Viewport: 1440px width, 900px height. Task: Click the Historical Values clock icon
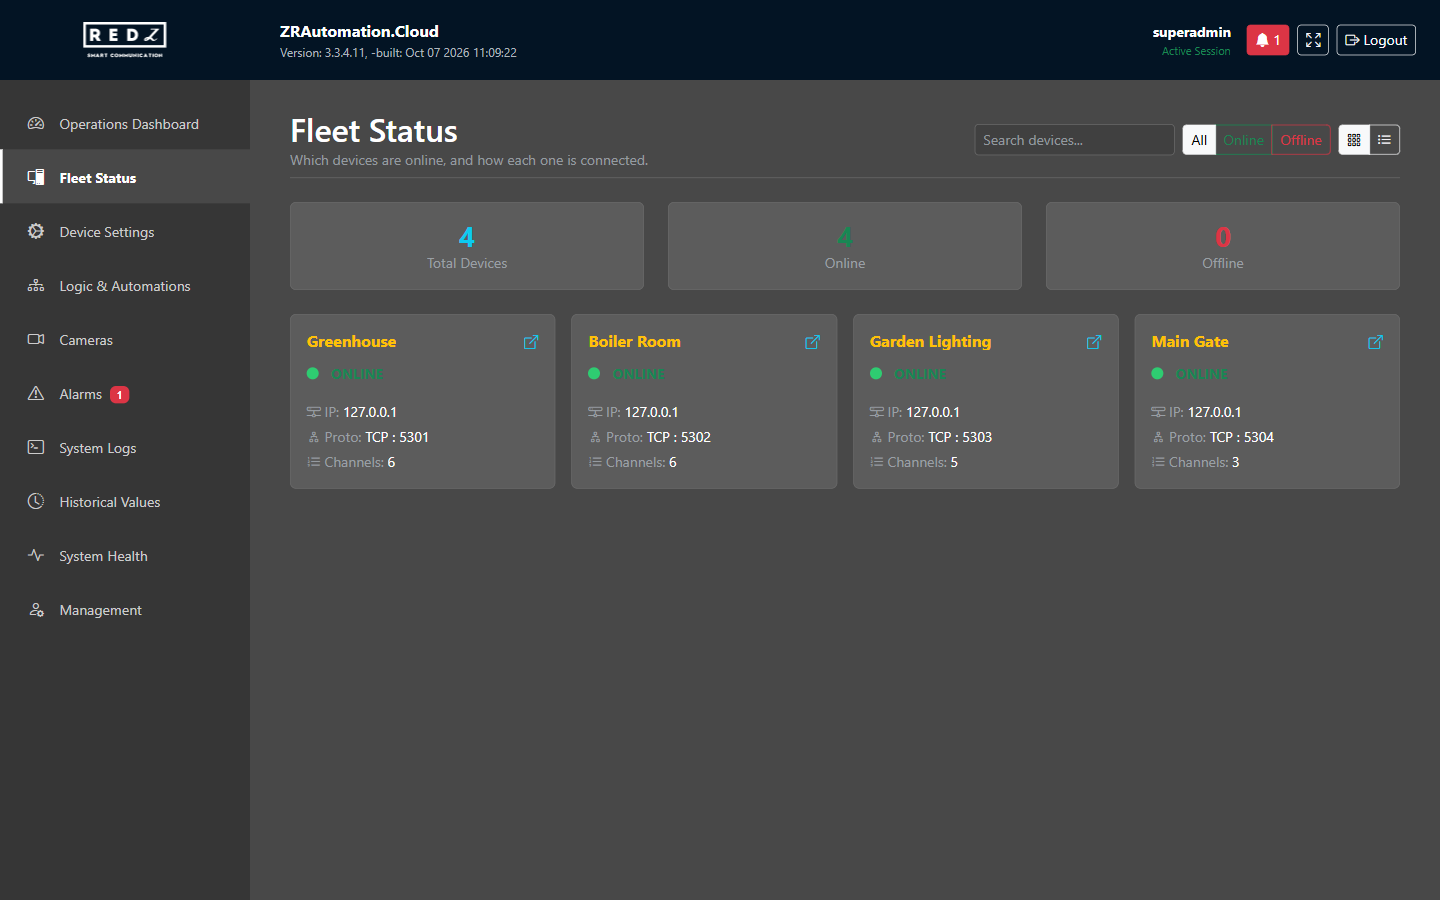(36, 502)
